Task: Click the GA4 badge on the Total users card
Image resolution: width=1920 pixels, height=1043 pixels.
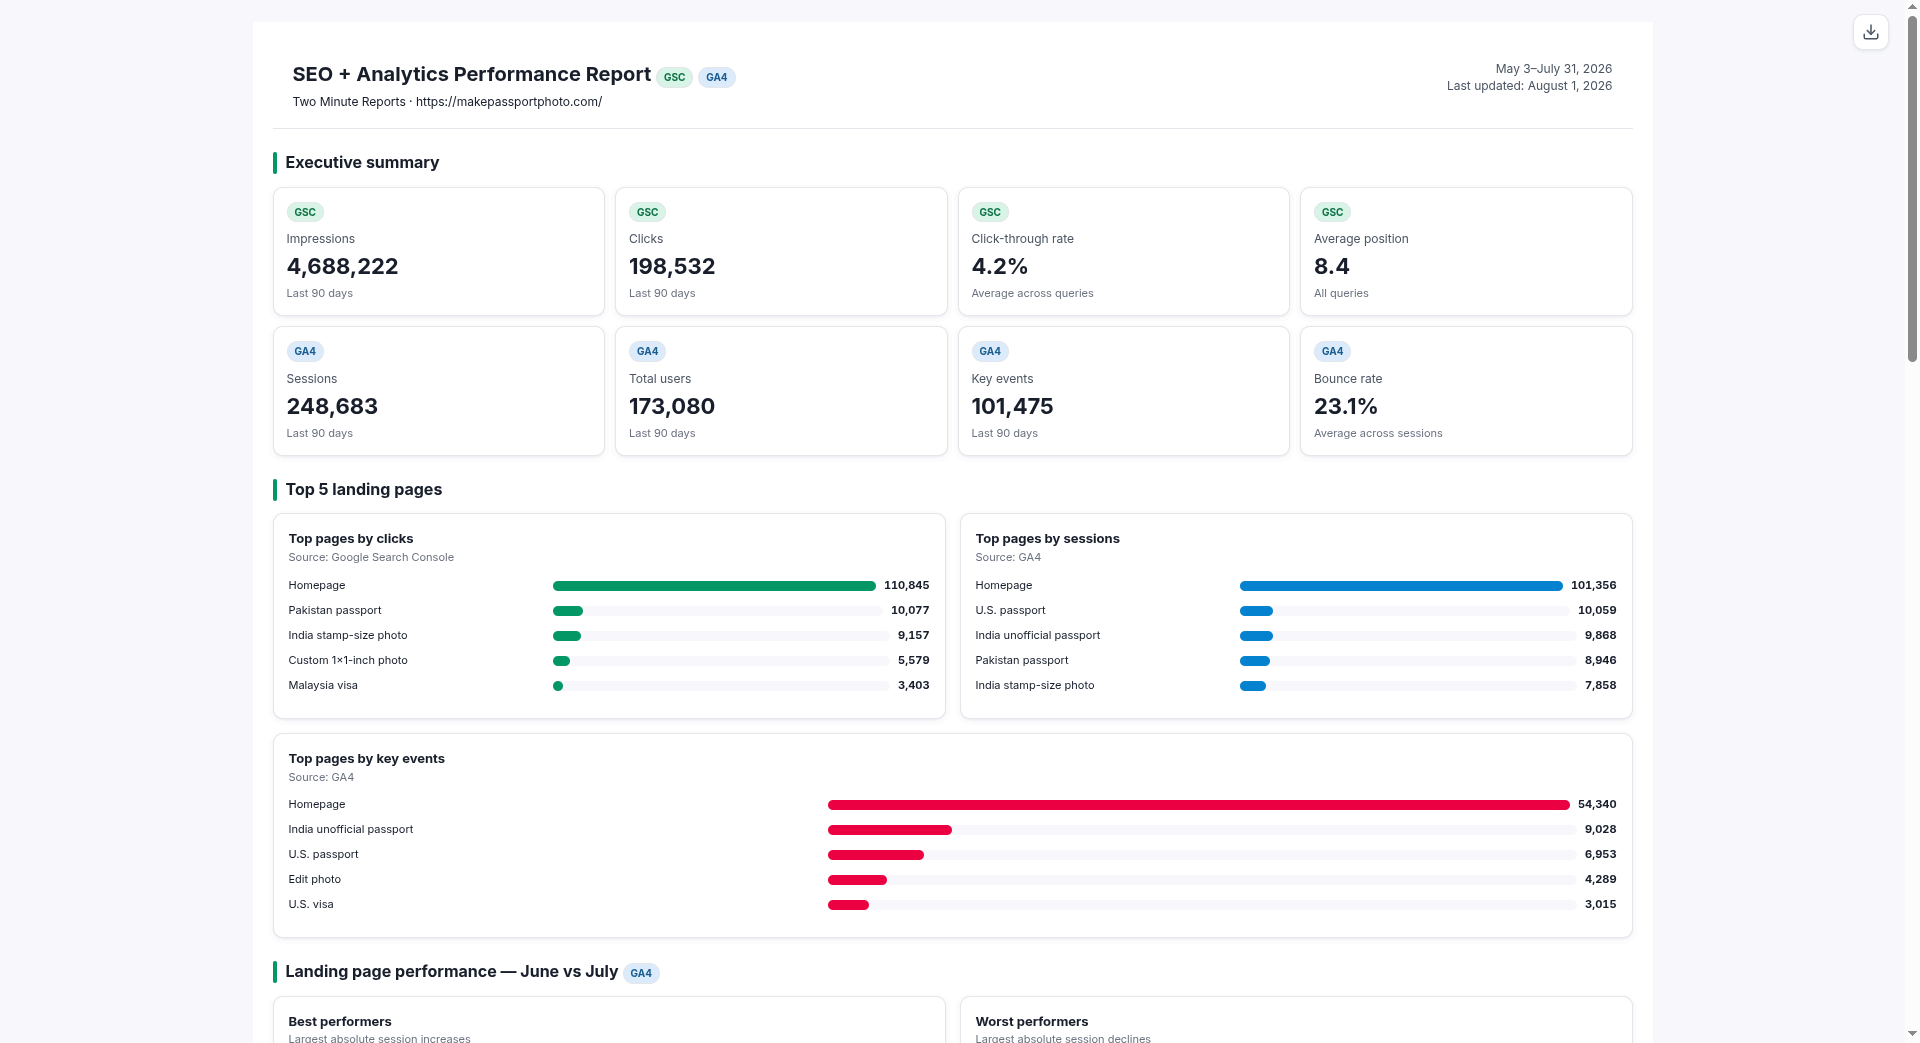Action: tap(647, 351)
